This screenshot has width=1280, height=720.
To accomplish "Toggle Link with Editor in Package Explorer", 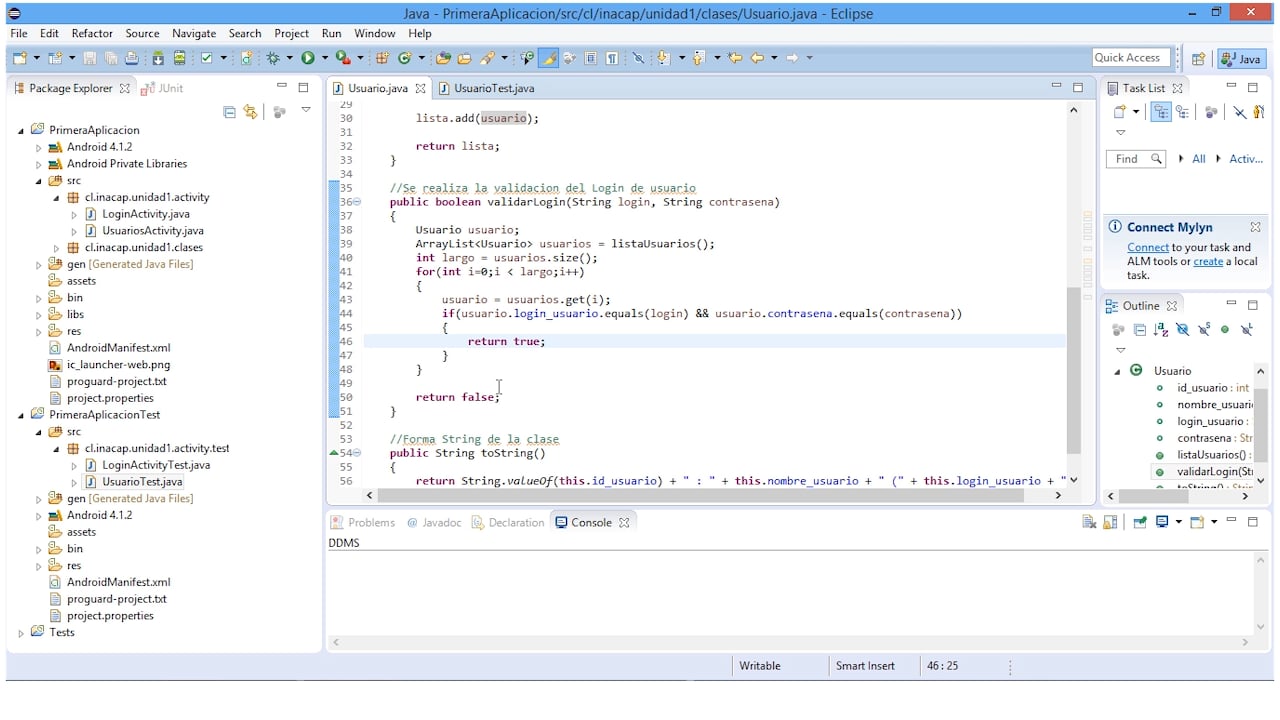I will point(250,112).
